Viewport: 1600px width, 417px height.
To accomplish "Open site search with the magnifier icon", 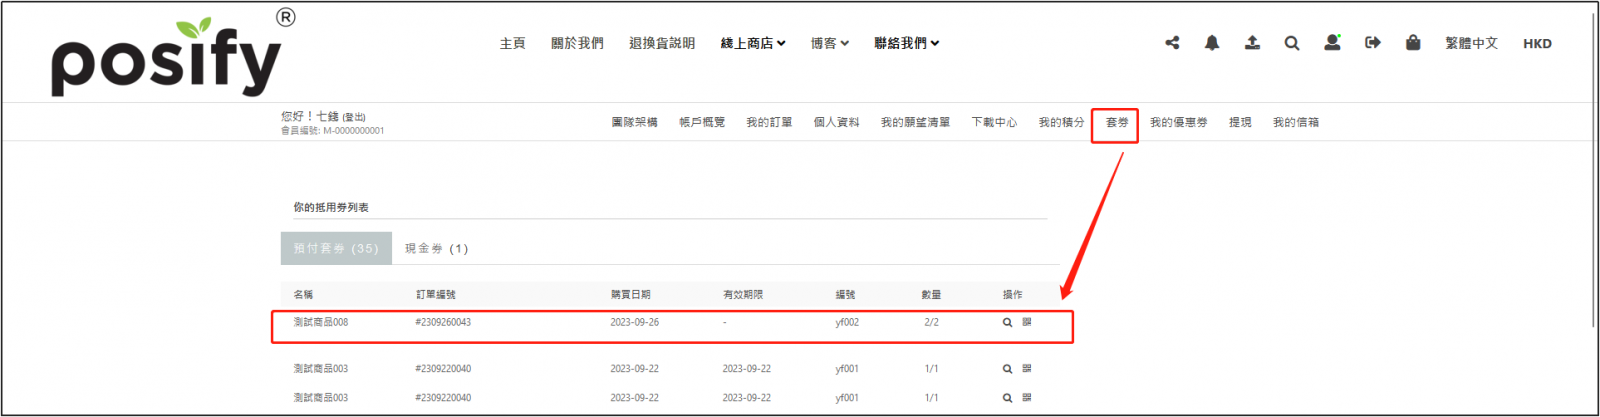I will 1292,43.
